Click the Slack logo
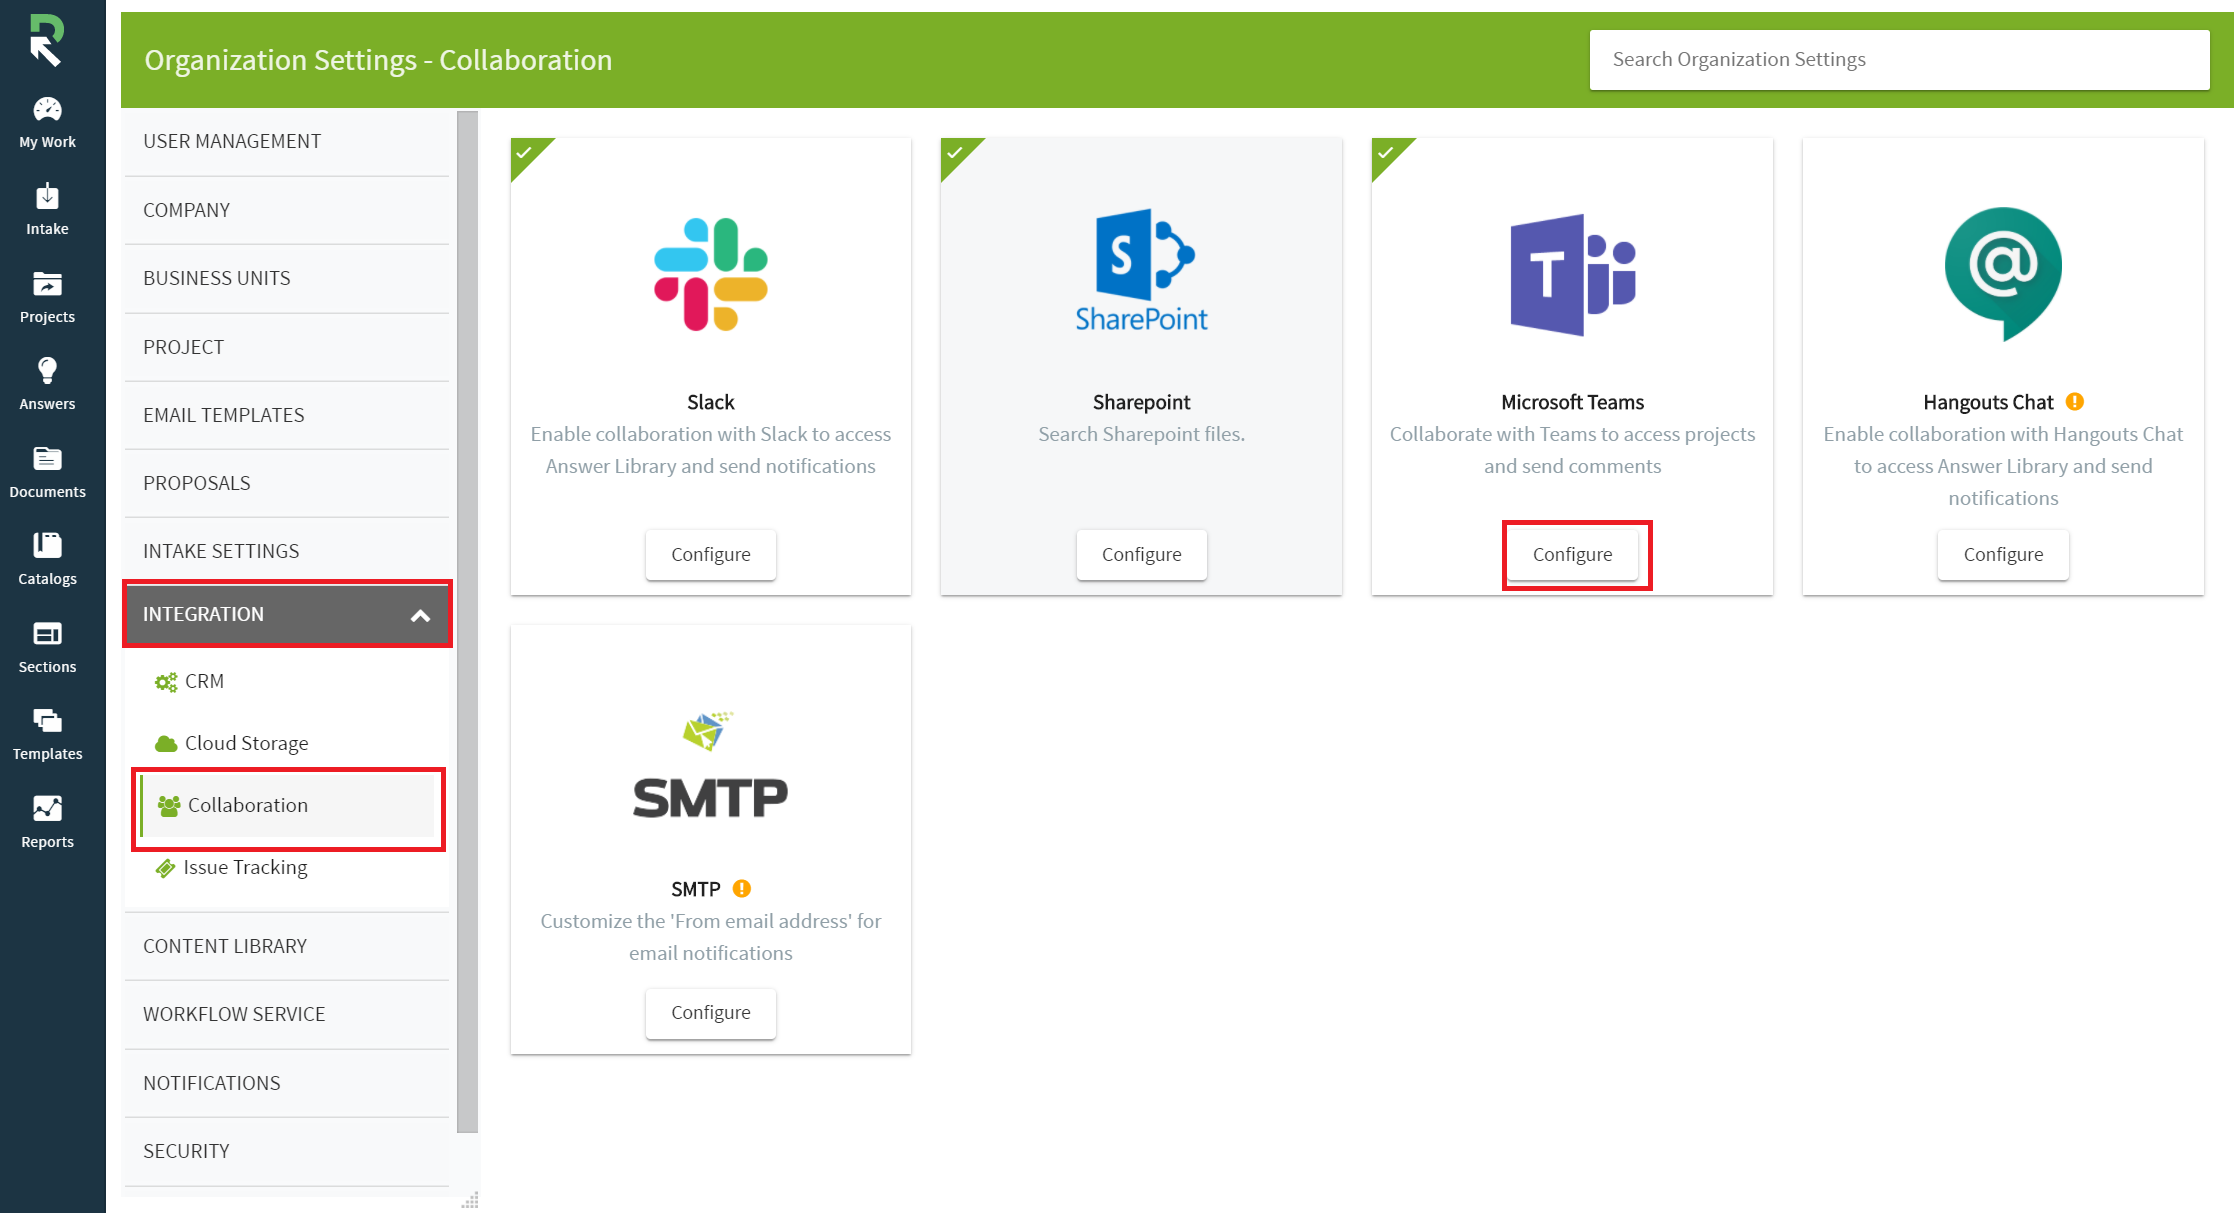Screen dimensions: 2240x1213 click(x=711, y=274)
